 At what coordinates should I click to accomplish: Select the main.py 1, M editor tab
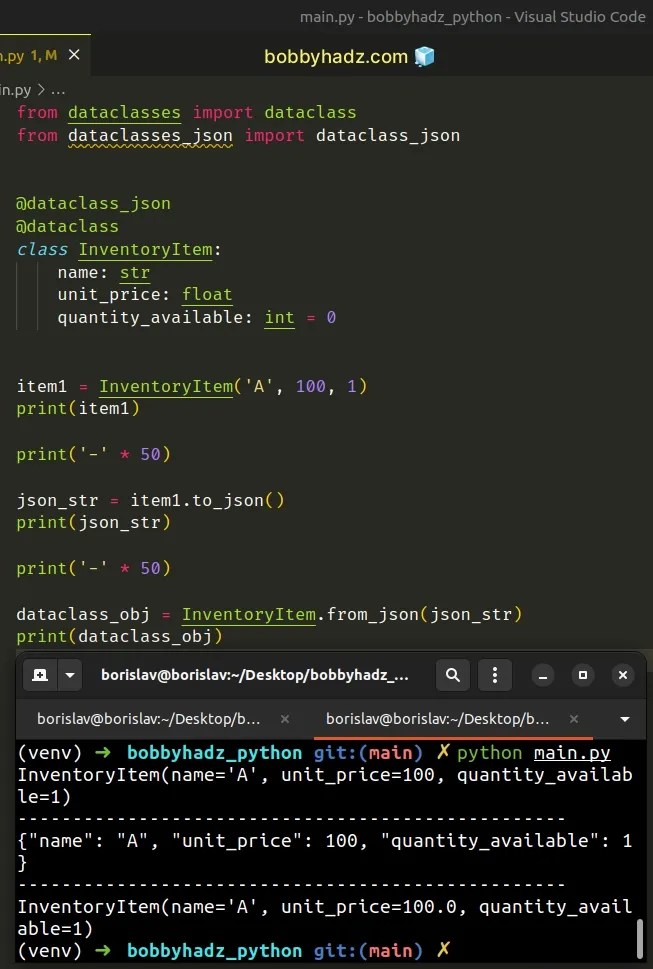coord(43,55)
